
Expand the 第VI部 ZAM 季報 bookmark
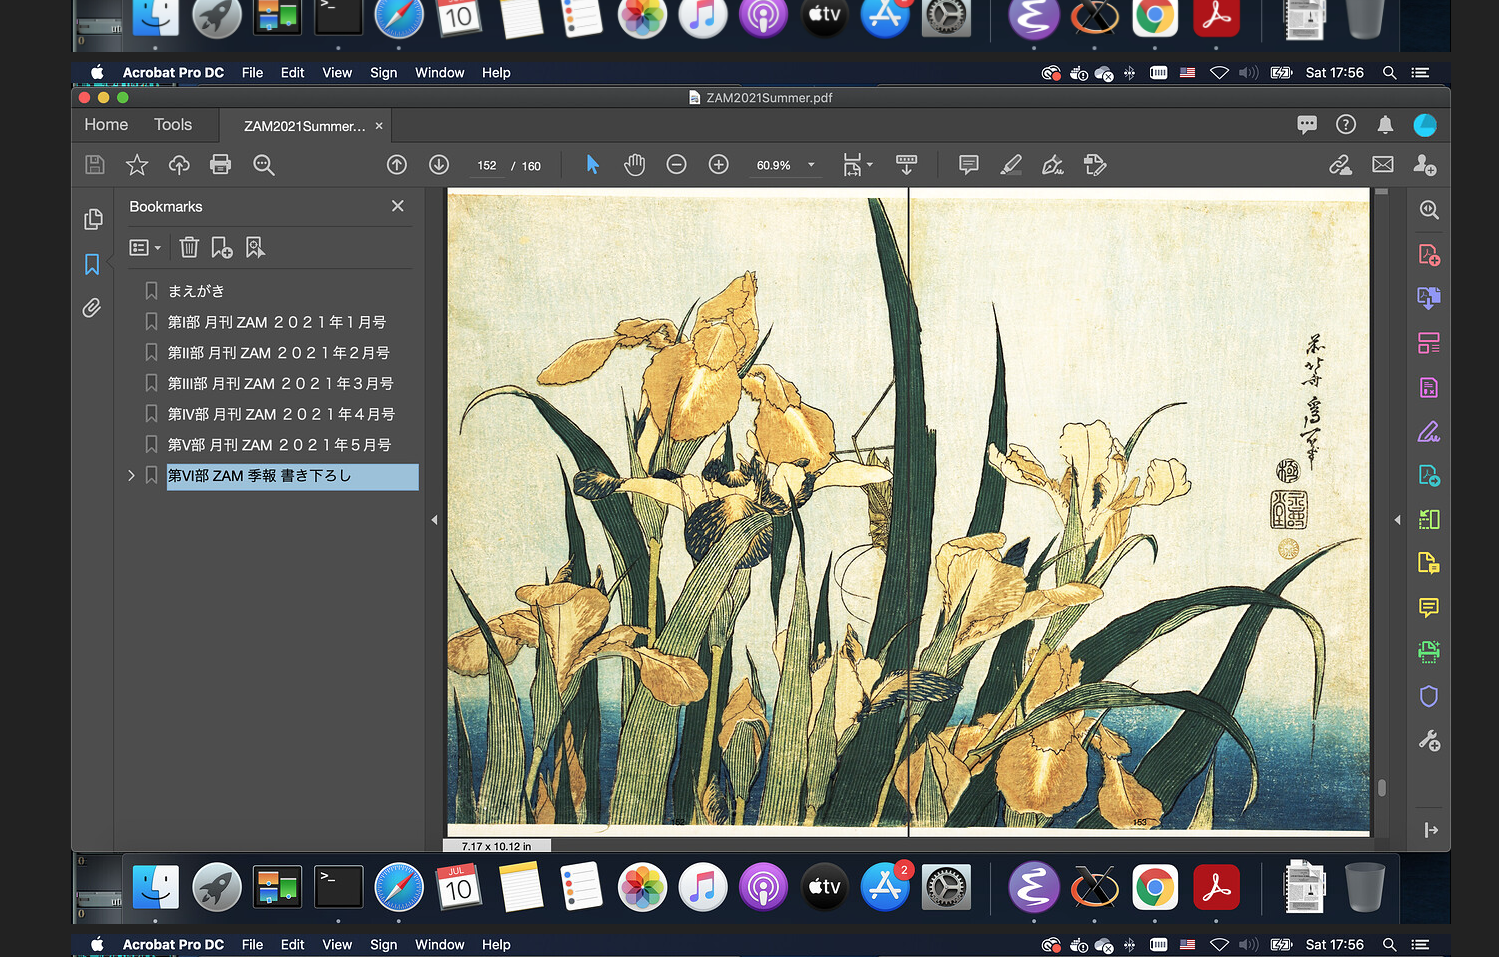pos(131,476)
